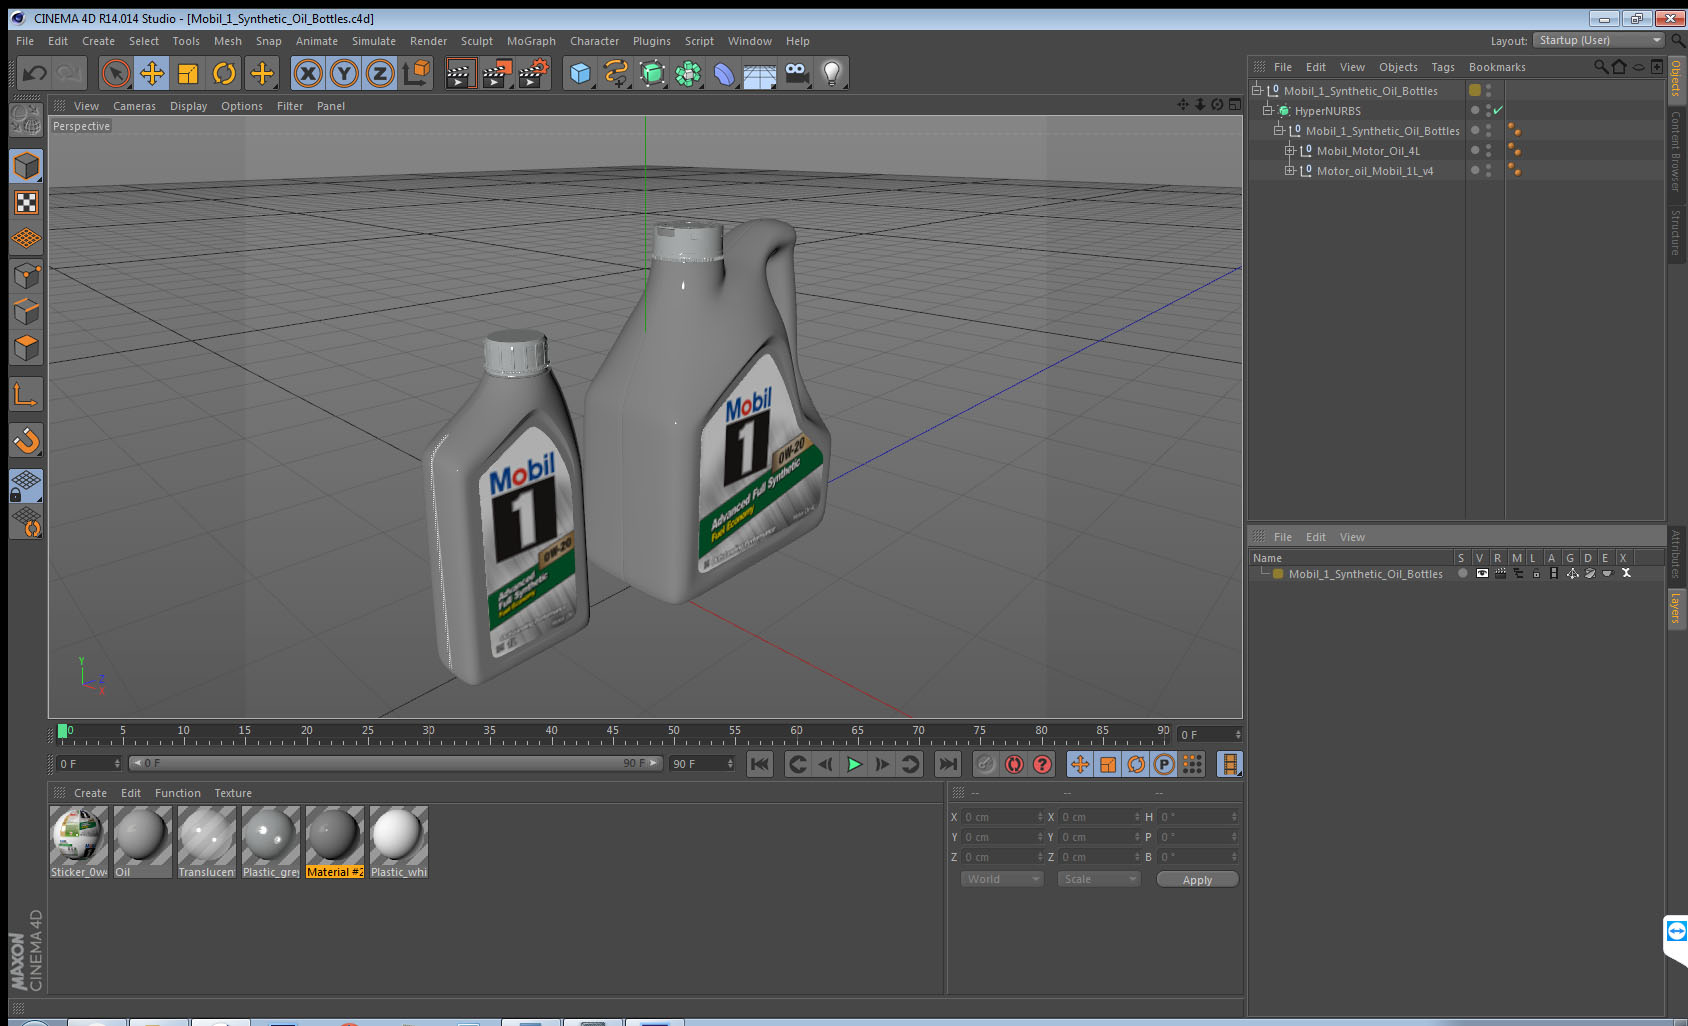Open the material manager Function menu

[x=178, y=793]
